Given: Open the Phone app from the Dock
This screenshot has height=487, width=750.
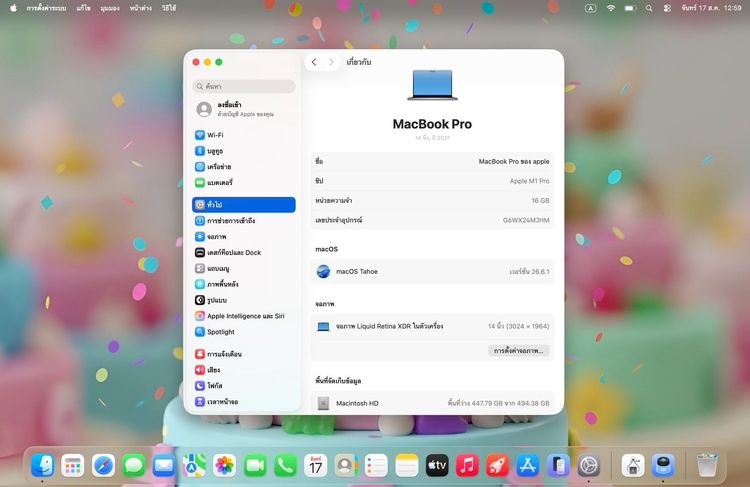Looking at the screenshot, I should click(286, 465).
